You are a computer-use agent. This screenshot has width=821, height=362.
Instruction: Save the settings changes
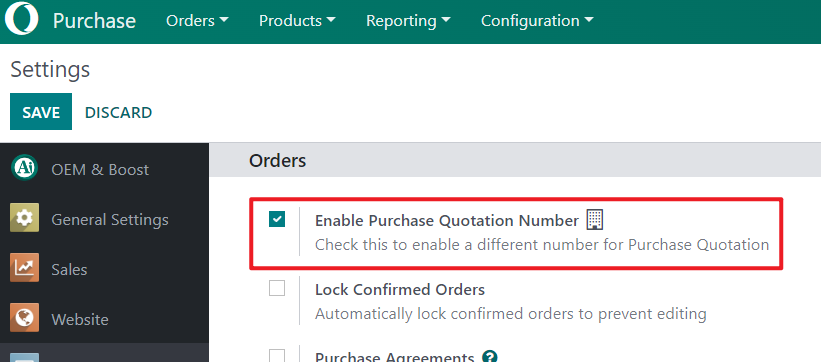click(x=41, y=112)
